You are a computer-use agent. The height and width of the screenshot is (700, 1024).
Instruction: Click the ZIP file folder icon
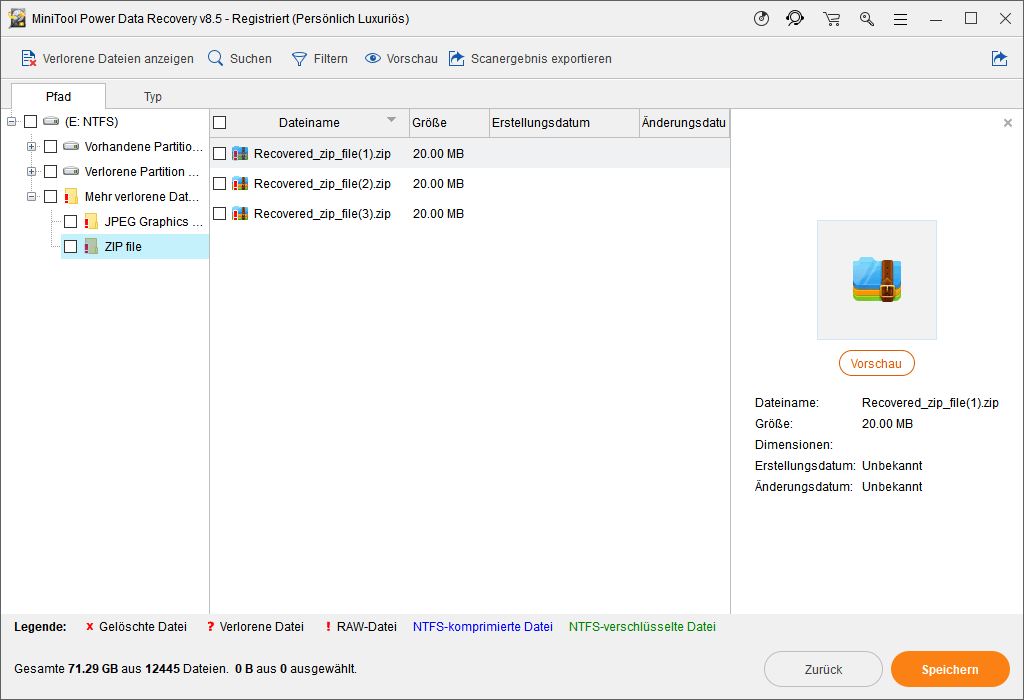(x=91, y=246)
